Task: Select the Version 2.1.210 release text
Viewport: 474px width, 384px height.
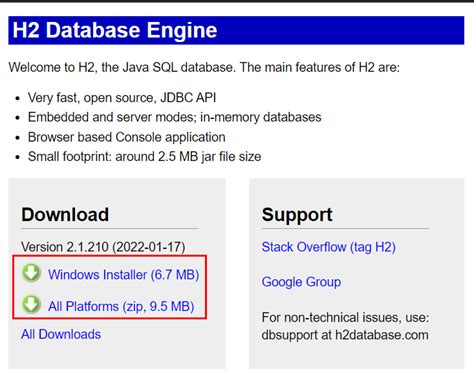Action: tap(103, 247)
